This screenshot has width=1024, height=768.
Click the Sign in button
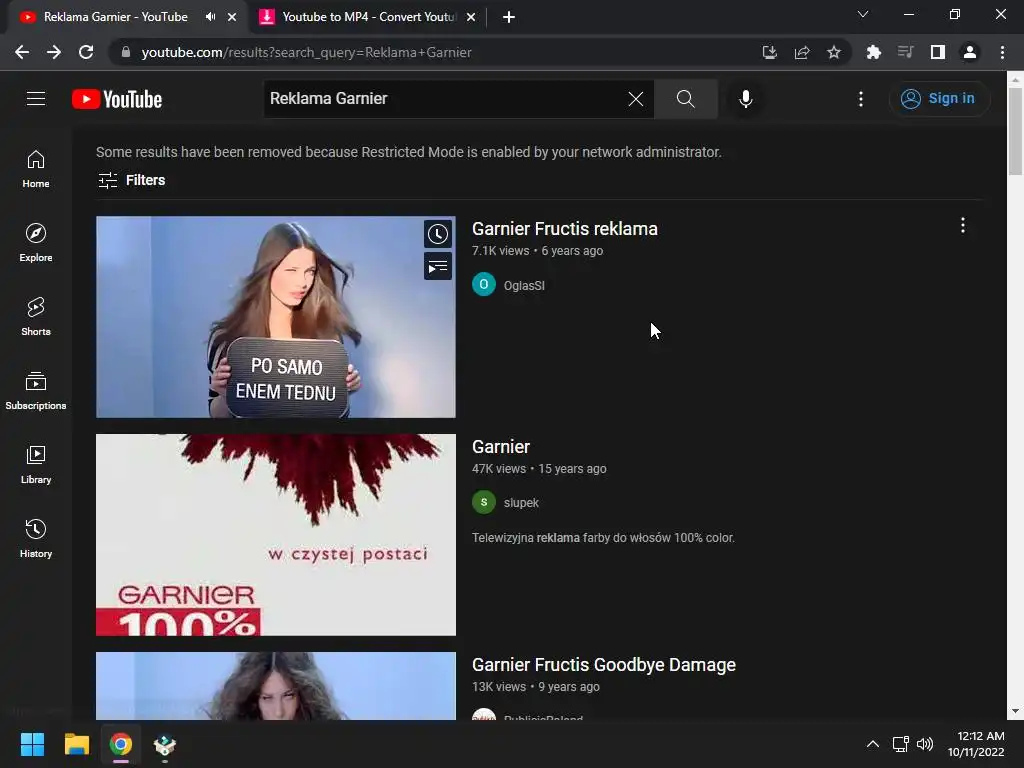point(938,99)
